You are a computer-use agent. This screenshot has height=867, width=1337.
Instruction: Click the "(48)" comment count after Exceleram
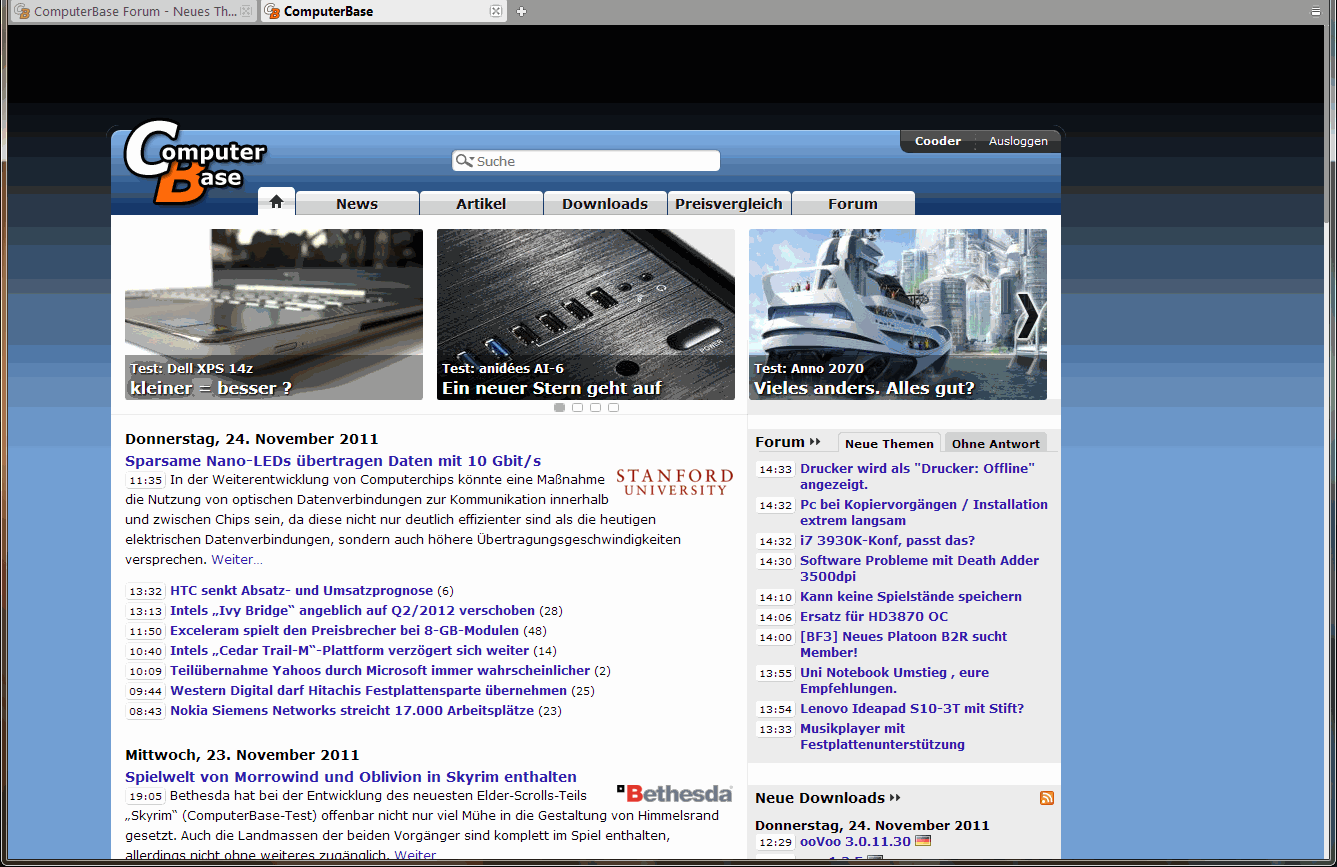535,631
